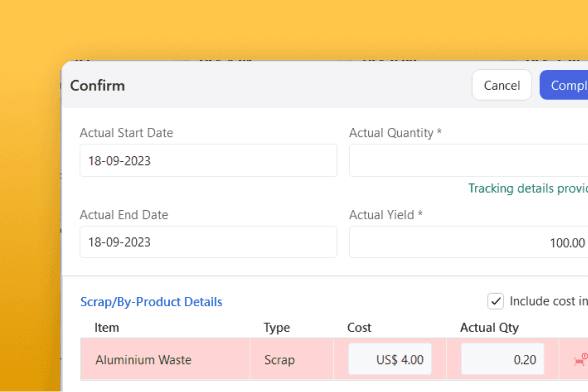Edit the US$ 4.00 cost field
This screenshot has width=588, height=392.
click(390, 359)
